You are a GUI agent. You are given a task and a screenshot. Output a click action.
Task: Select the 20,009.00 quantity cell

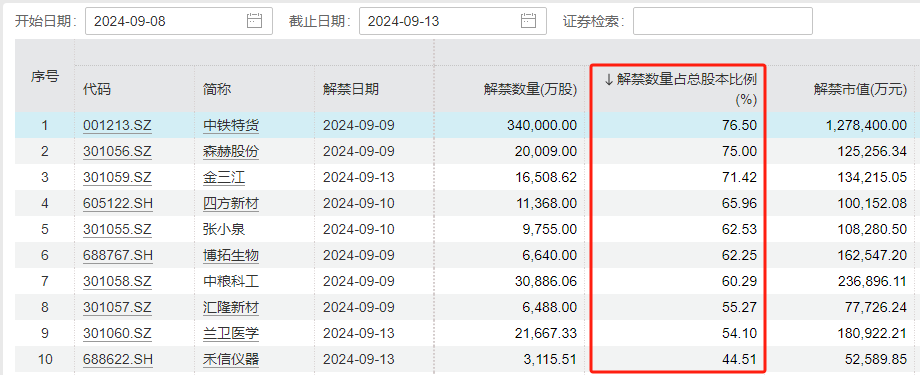pyautogui.click(x=547, y=151)
